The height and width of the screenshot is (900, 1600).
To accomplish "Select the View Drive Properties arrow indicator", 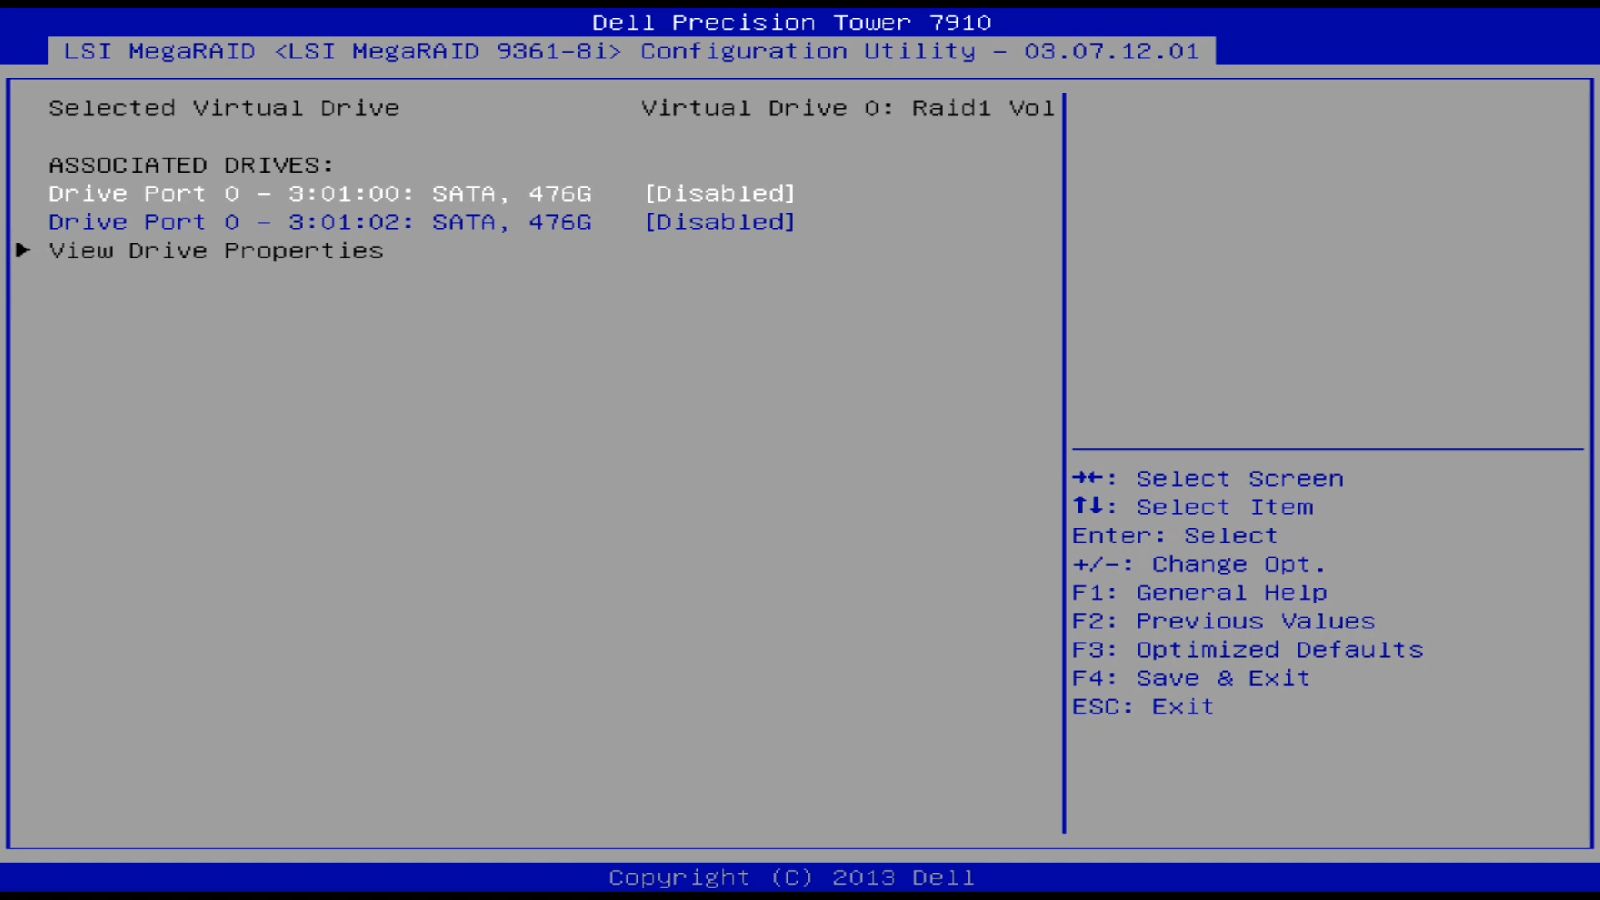I will click(x=23, y=251).
